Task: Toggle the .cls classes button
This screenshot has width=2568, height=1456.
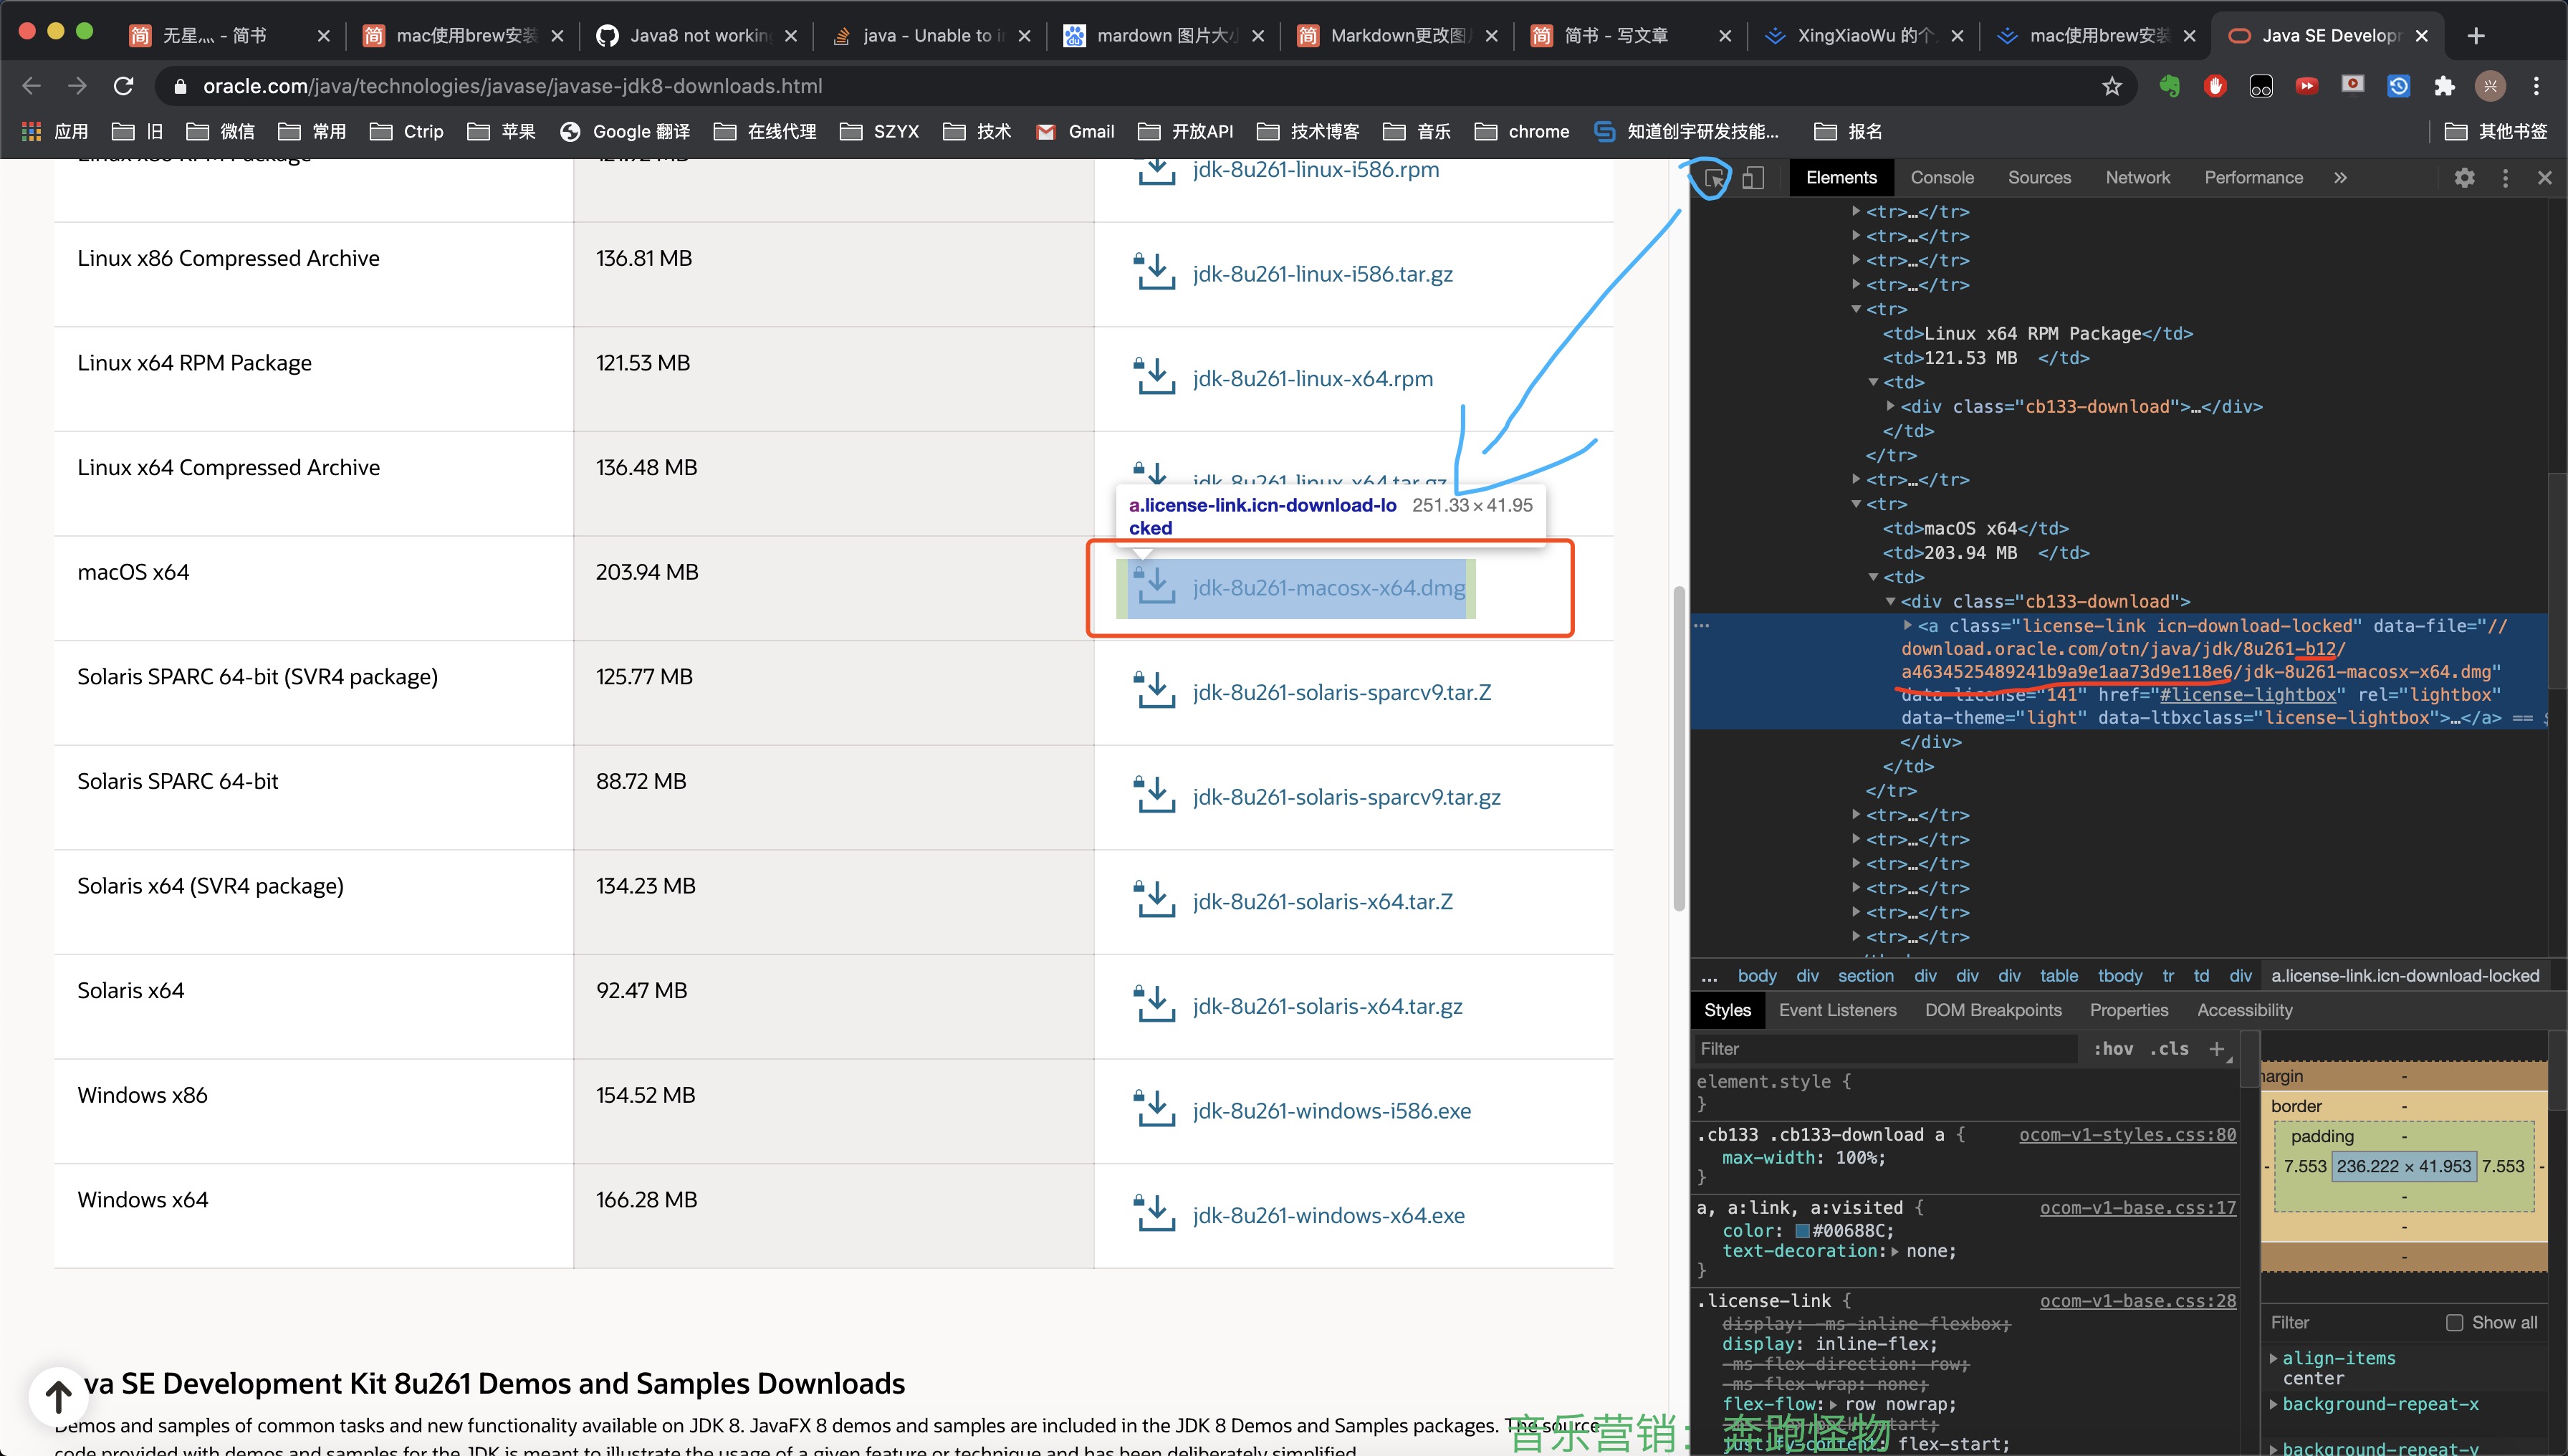Action: coord(2169,1048)
